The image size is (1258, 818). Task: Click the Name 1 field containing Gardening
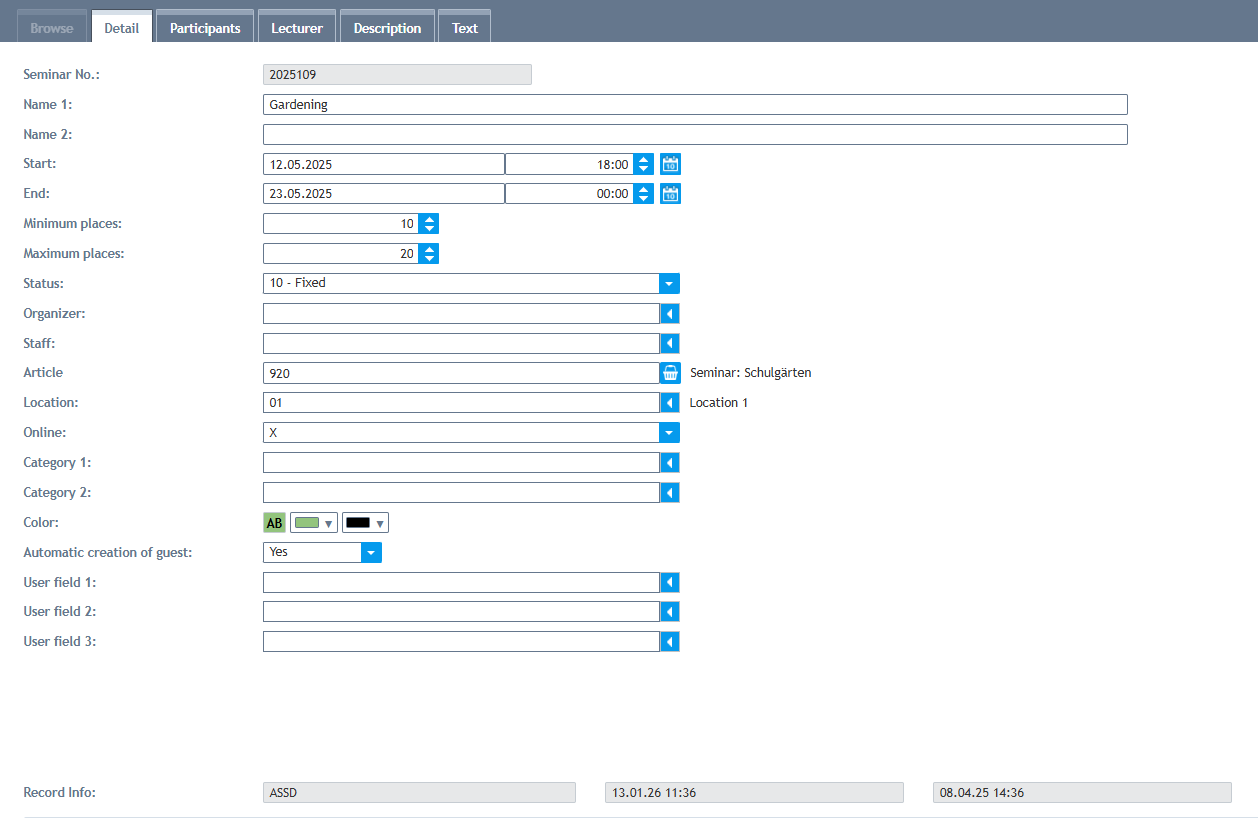click(695, 105)
